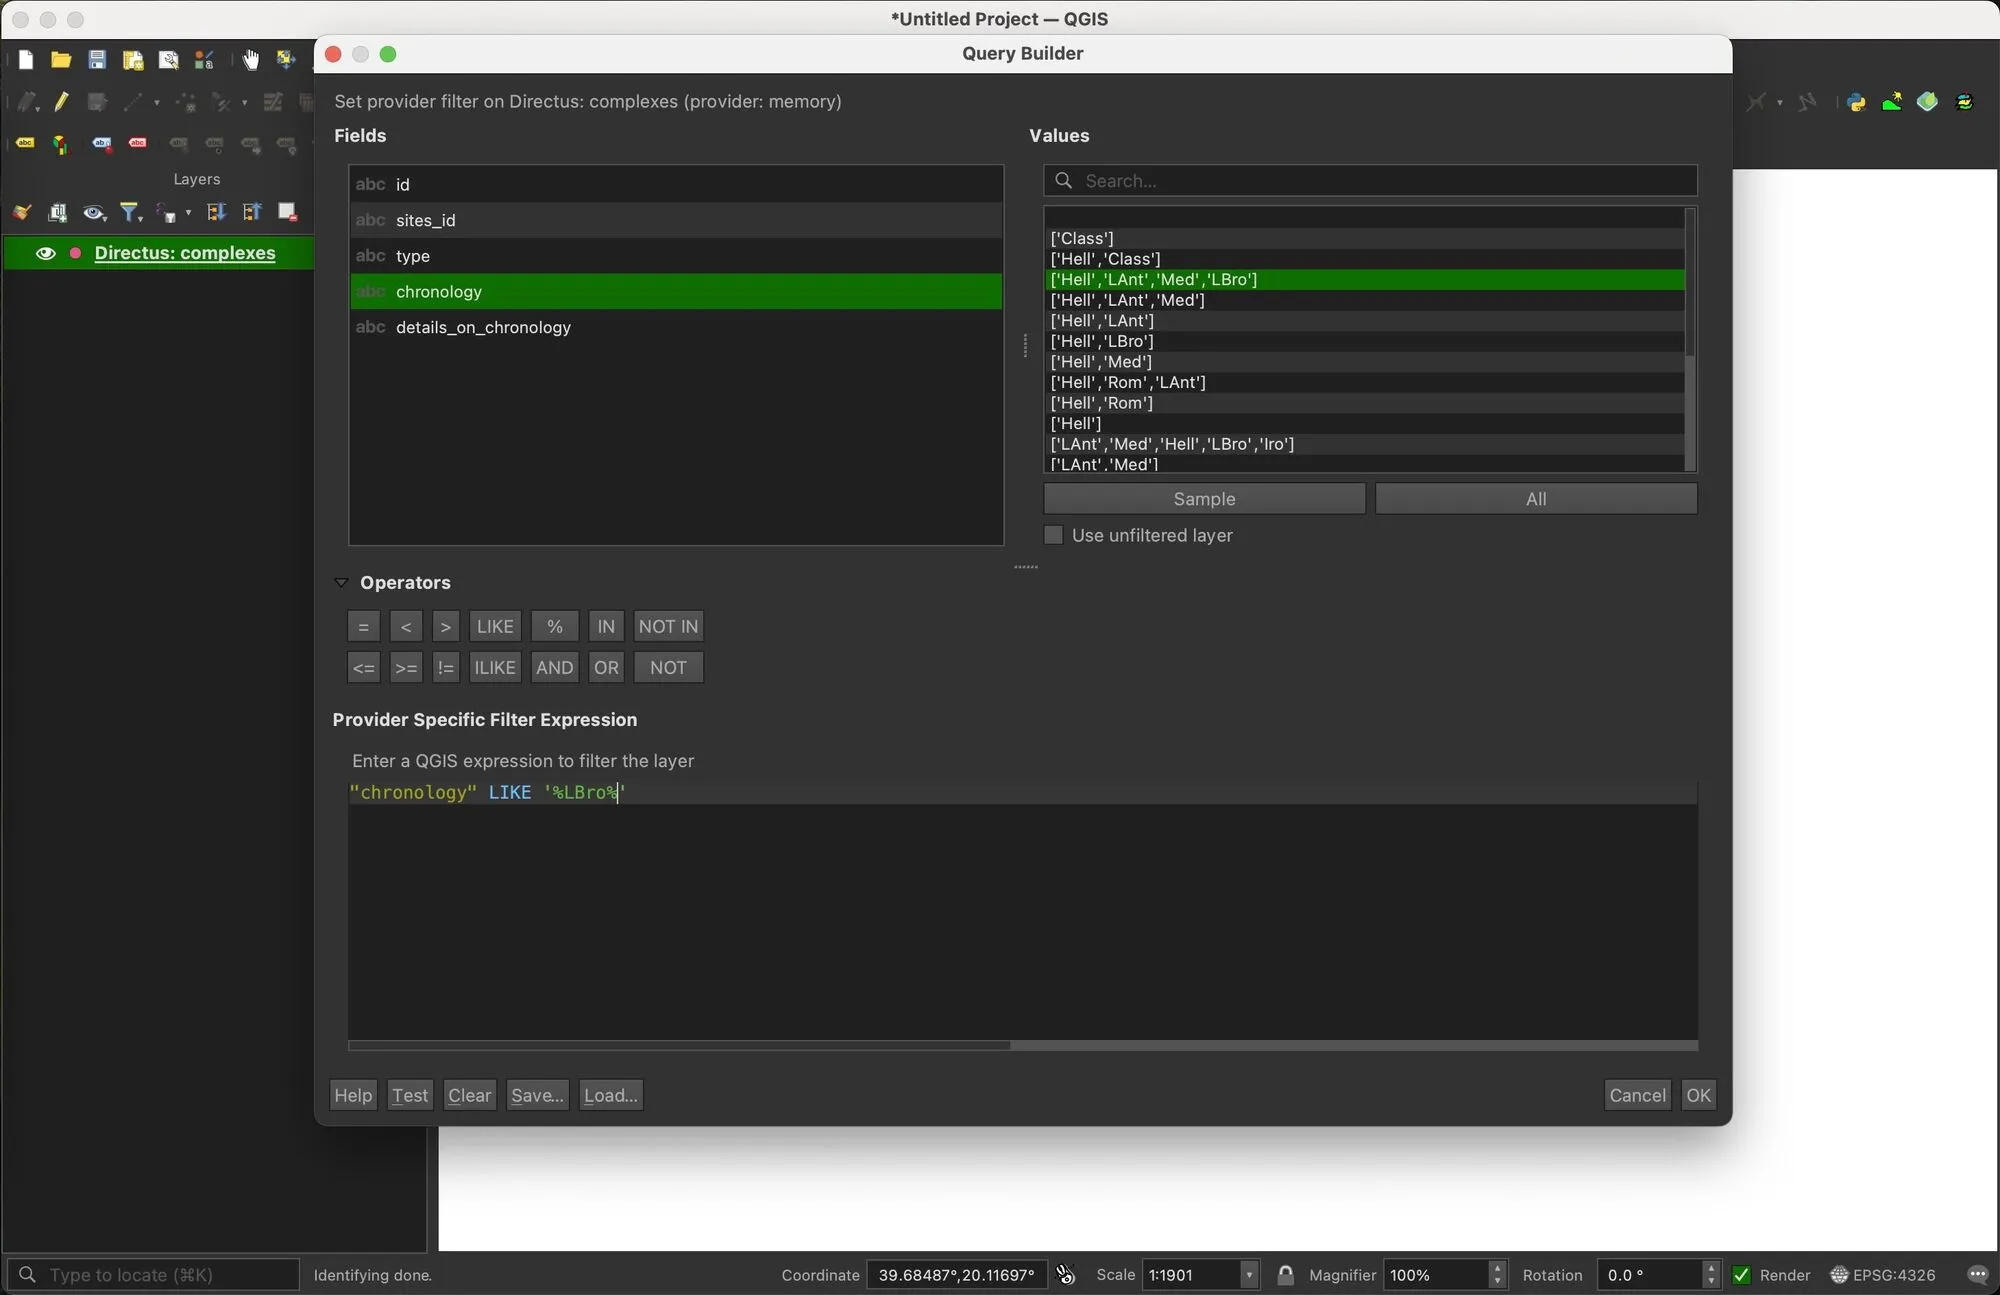Save the current project
Screen dimensions: 2000x1295
[x=96, y=59]
